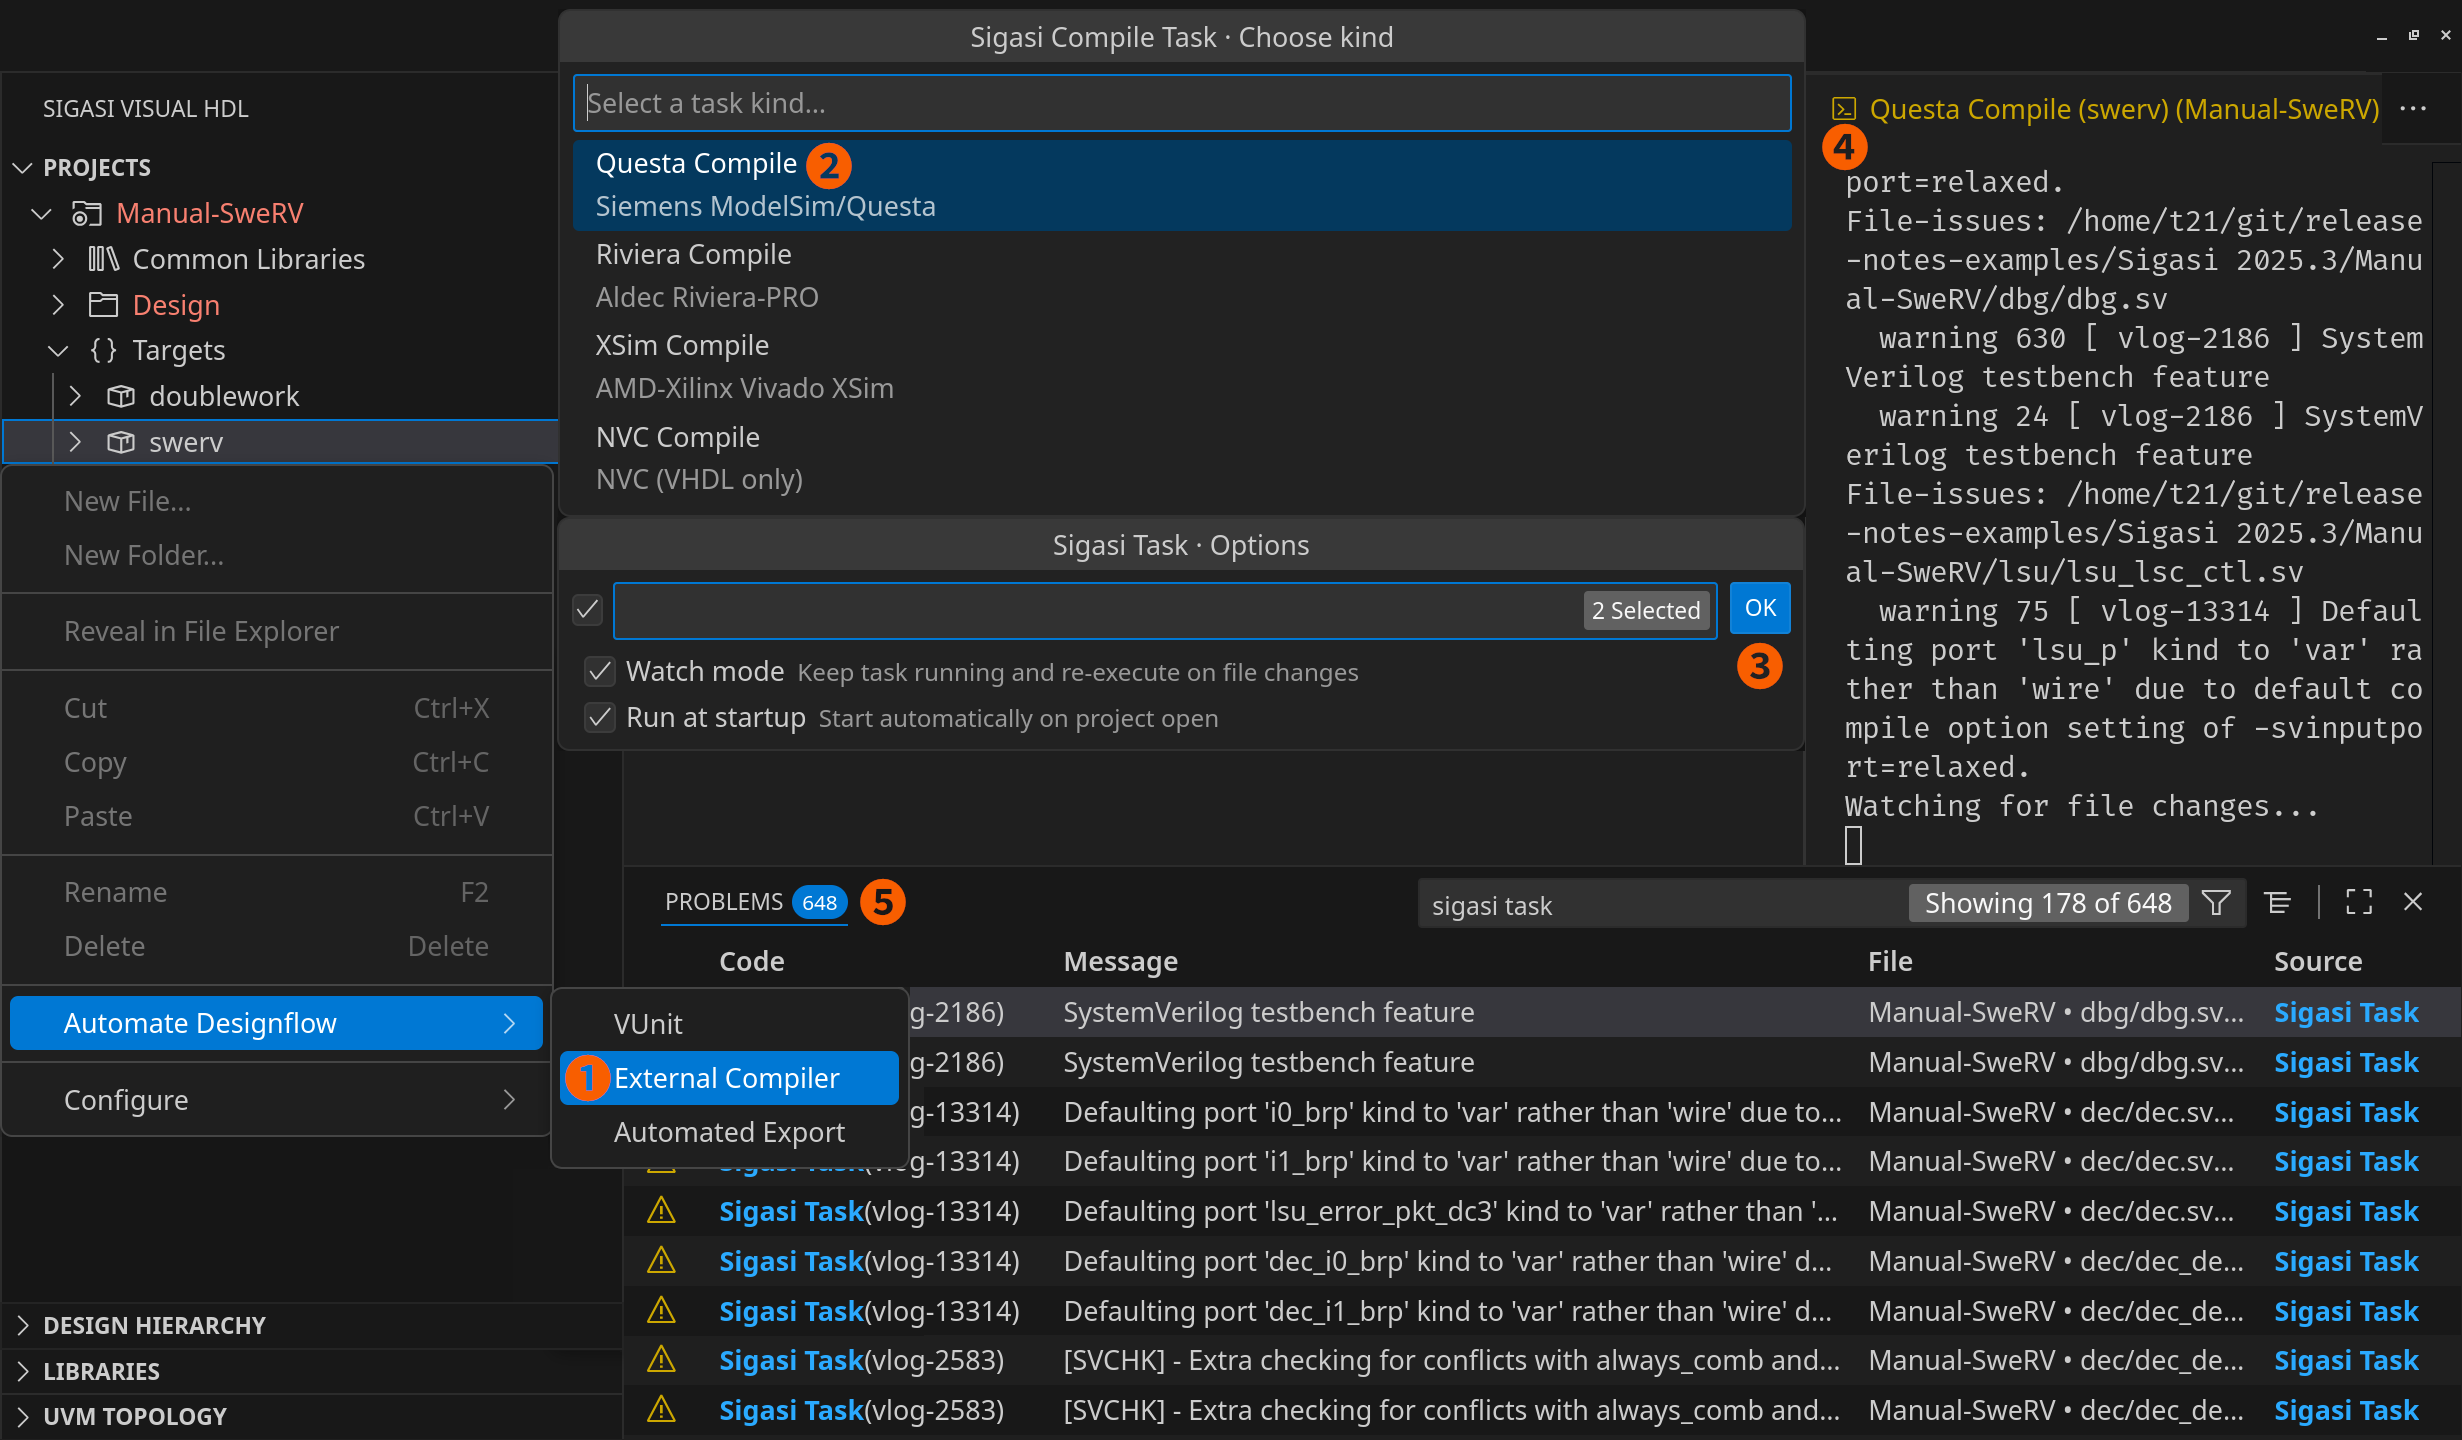Click the filter icon in Problems panel
2462x1440 pixels.
2216,903
